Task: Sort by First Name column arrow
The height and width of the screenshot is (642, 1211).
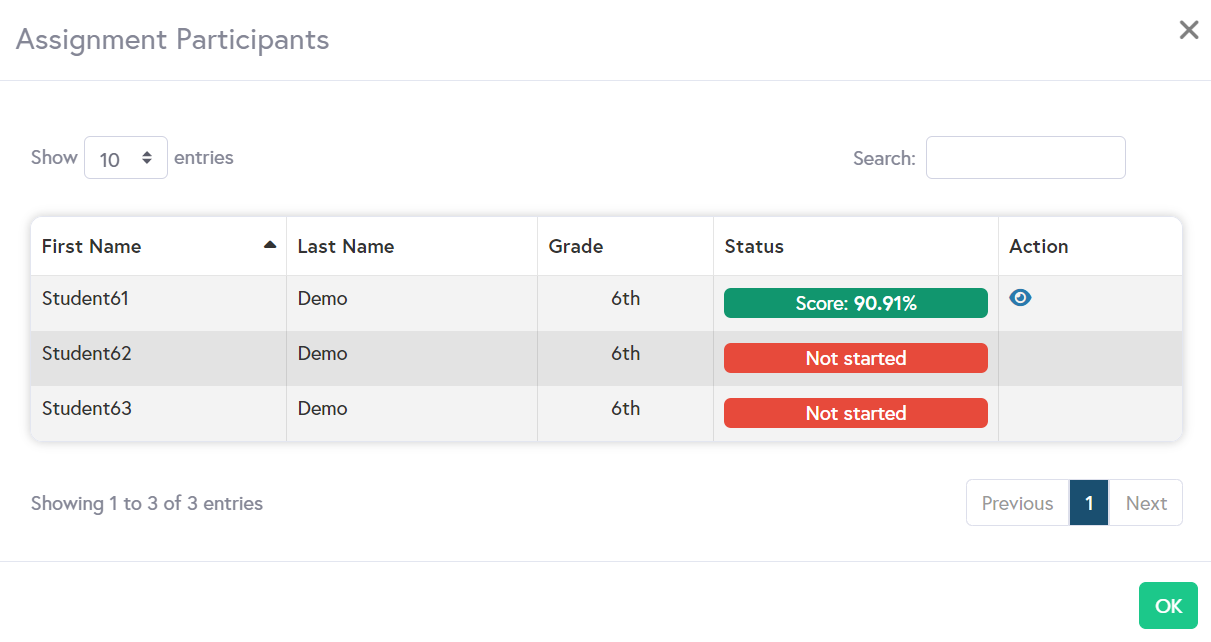Action: click(x=269, y=245)
